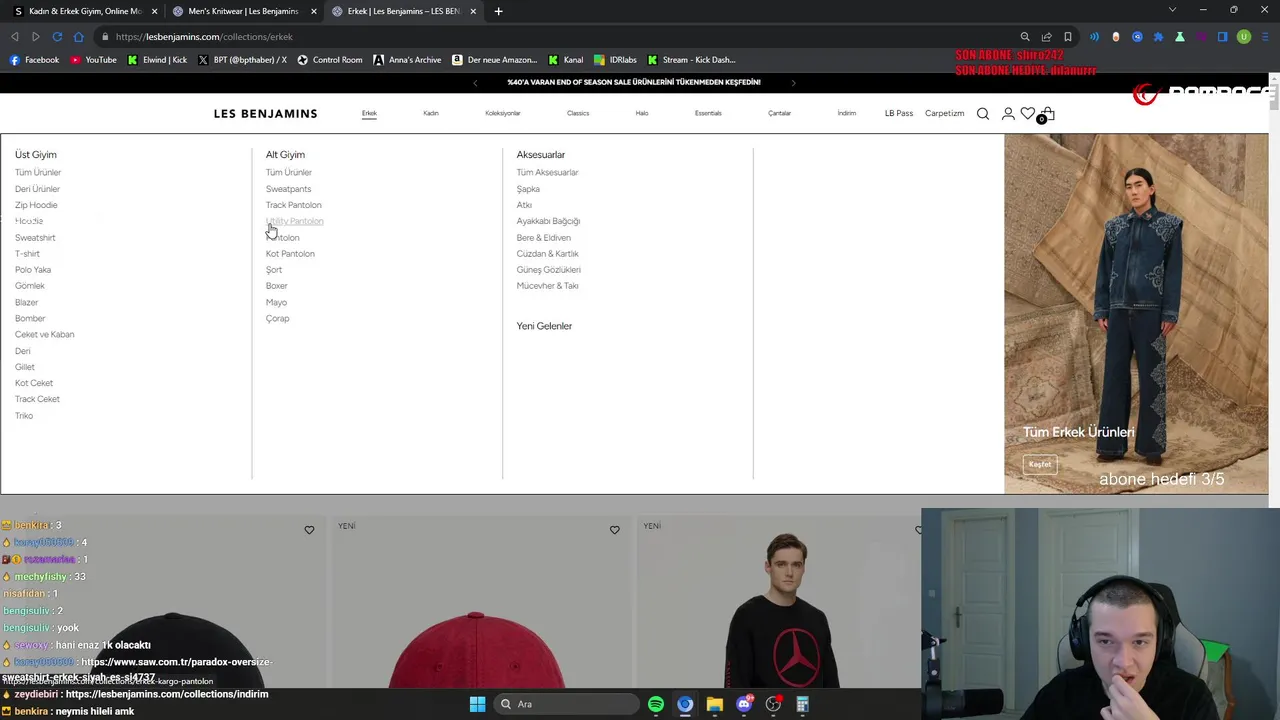Open the Erkek navigation menu

coord(369,113)
